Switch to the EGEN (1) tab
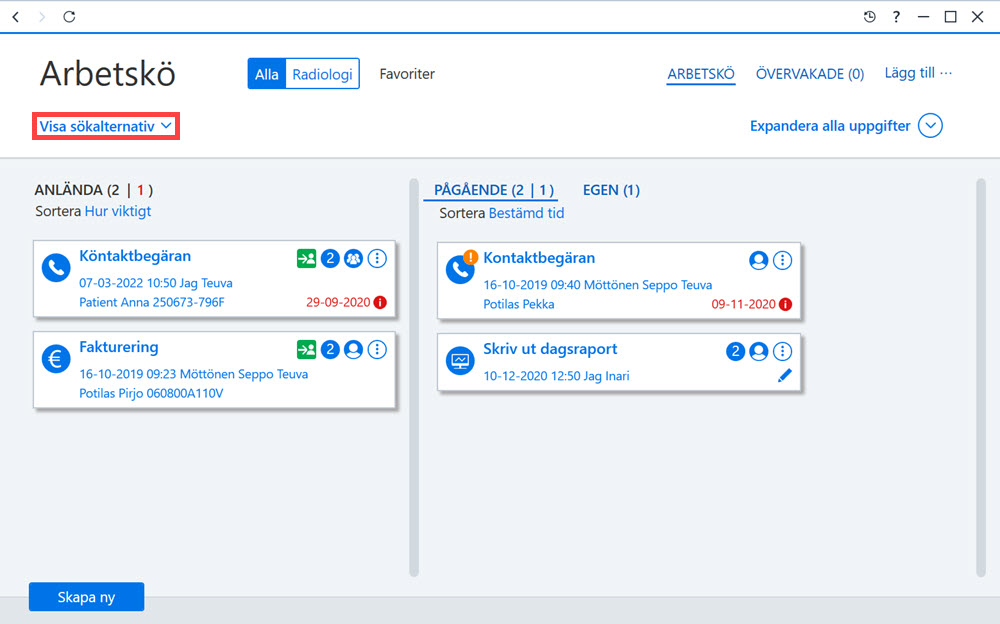1000x624 pixels. click(611, 190)
